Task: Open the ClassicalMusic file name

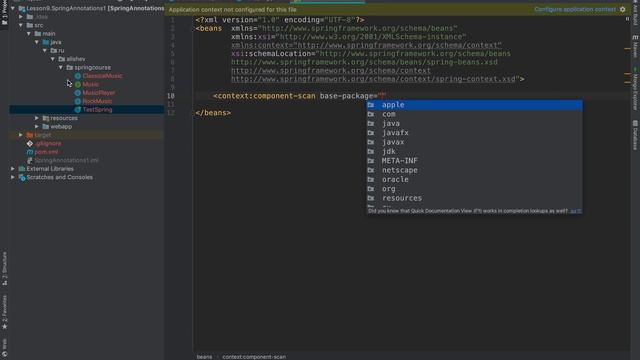Action: [x=102, y=76]
